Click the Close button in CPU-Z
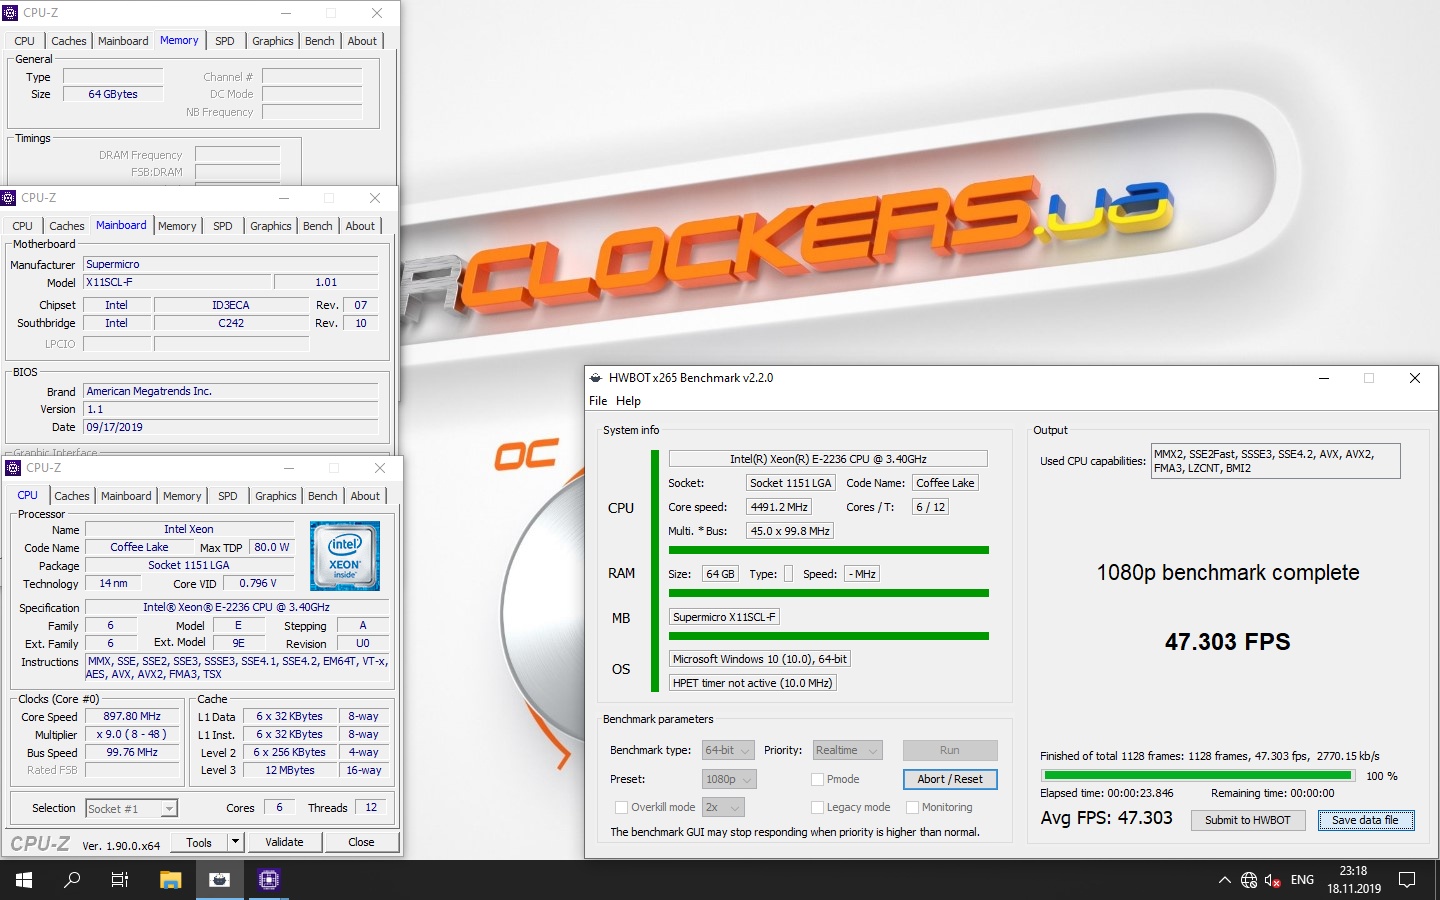This screenshot has height=900, width=1440. (361, 842)
